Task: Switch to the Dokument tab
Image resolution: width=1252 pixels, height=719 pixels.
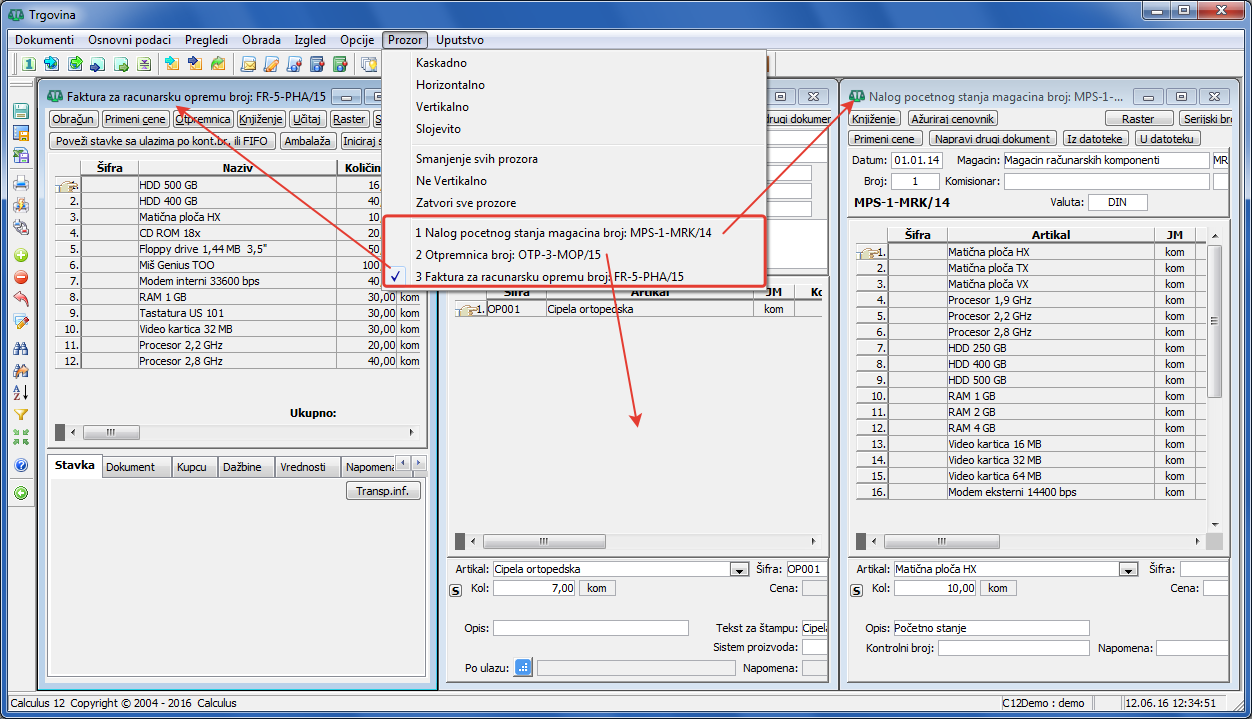Action: click(131, 467)
